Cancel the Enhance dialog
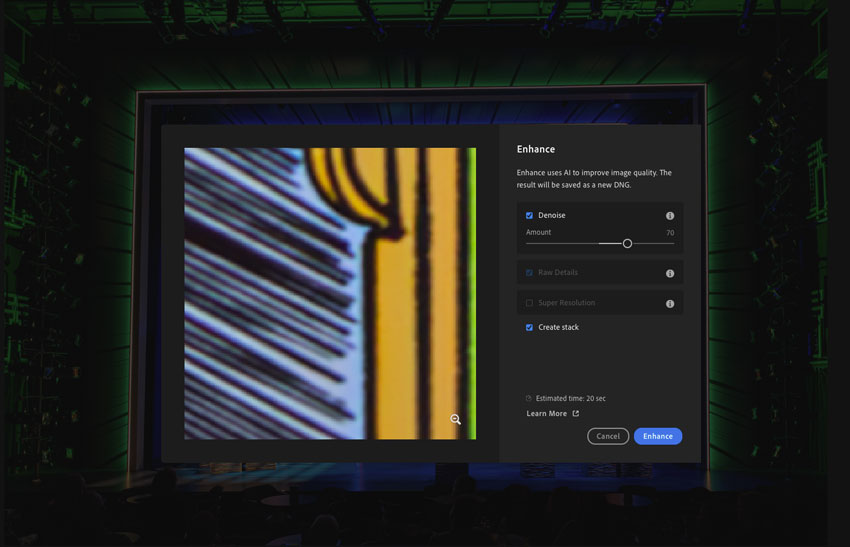The height and width of the screenshot is (547, 850). [608, 436]
